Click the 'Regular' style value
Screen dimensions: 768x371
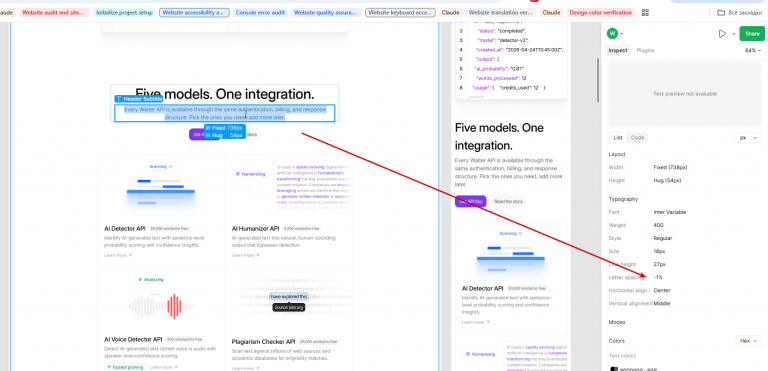(663, 238)
